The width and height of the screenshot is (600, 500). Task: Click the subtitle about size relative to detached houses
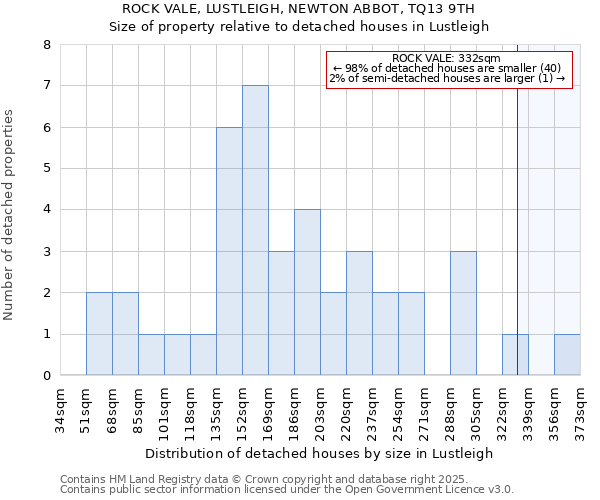click(297, 27)
